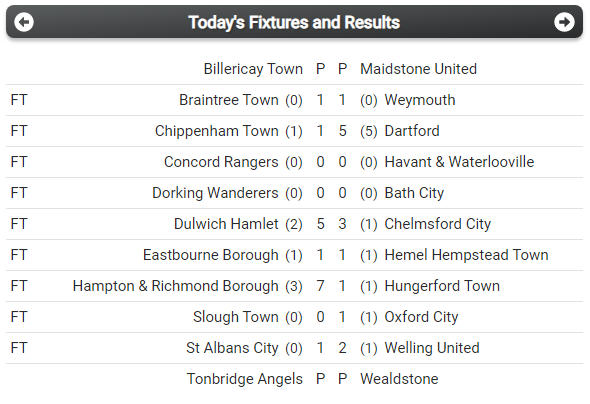Select the Braintree Town vs Weymouth match
The image size is (590, 404).
295,100
